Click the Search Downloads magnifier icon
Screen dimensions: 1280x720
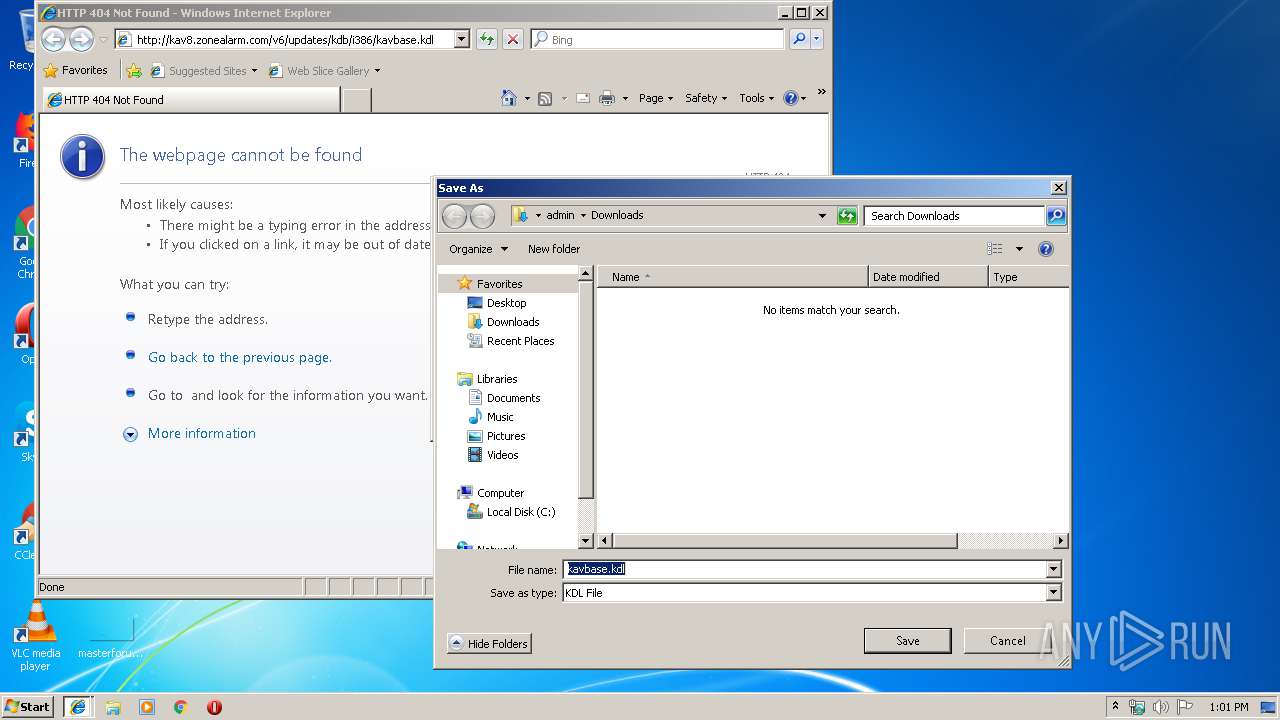[x=1056, y=216]
